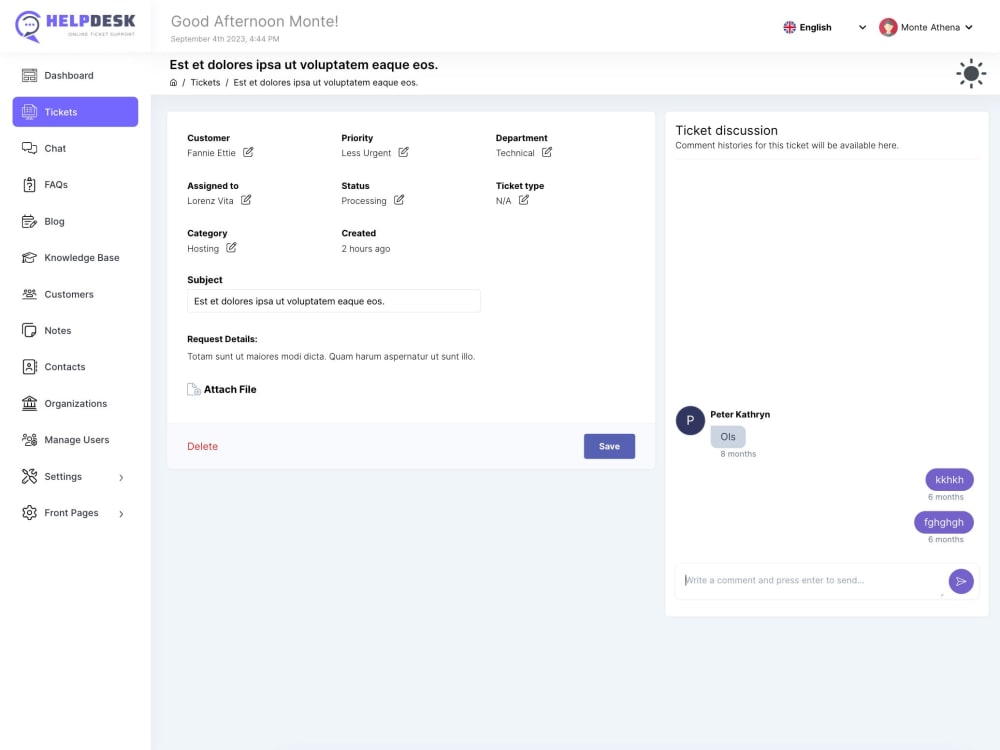The image size is (1000, 750).
Task: Send the comment with paper plane icon
Action: click(960, 581)
